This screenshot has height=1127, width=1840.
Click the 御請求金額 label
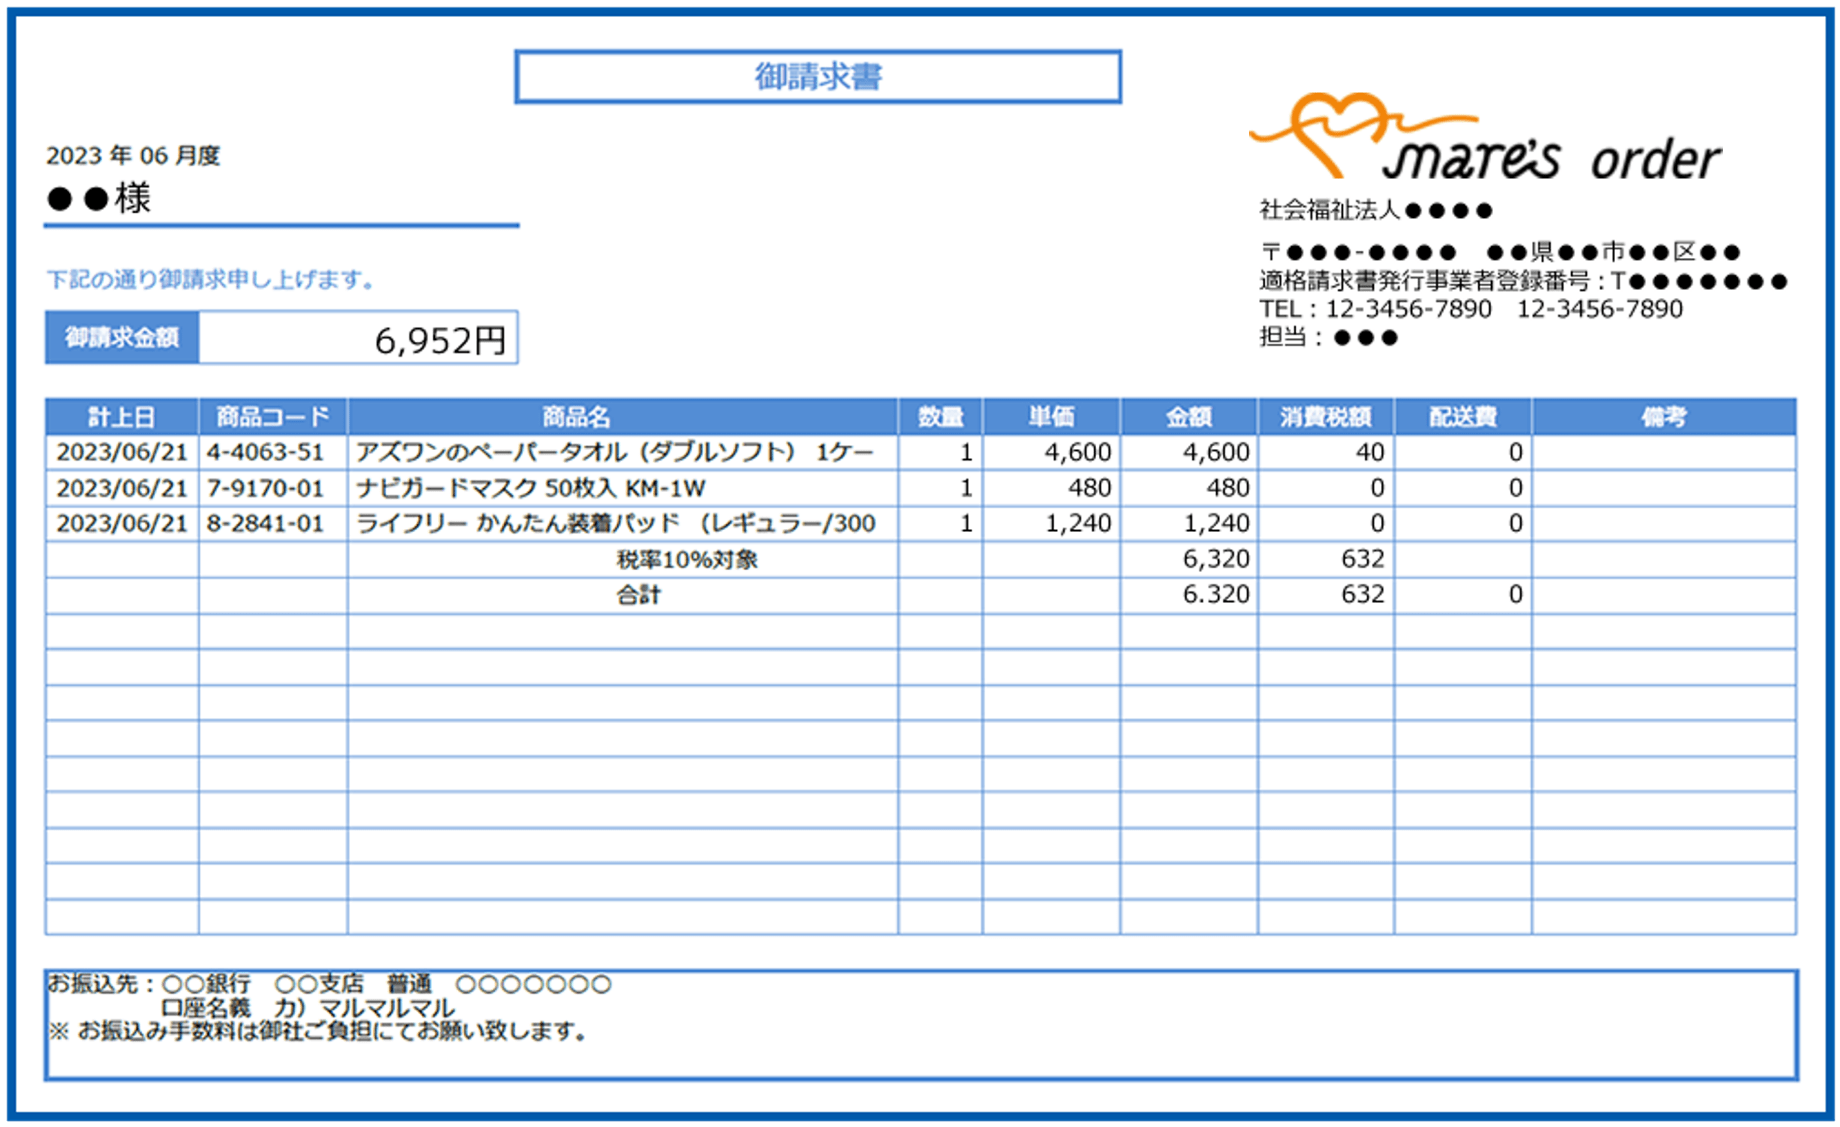pyautogui.click(x=122, y=338)
